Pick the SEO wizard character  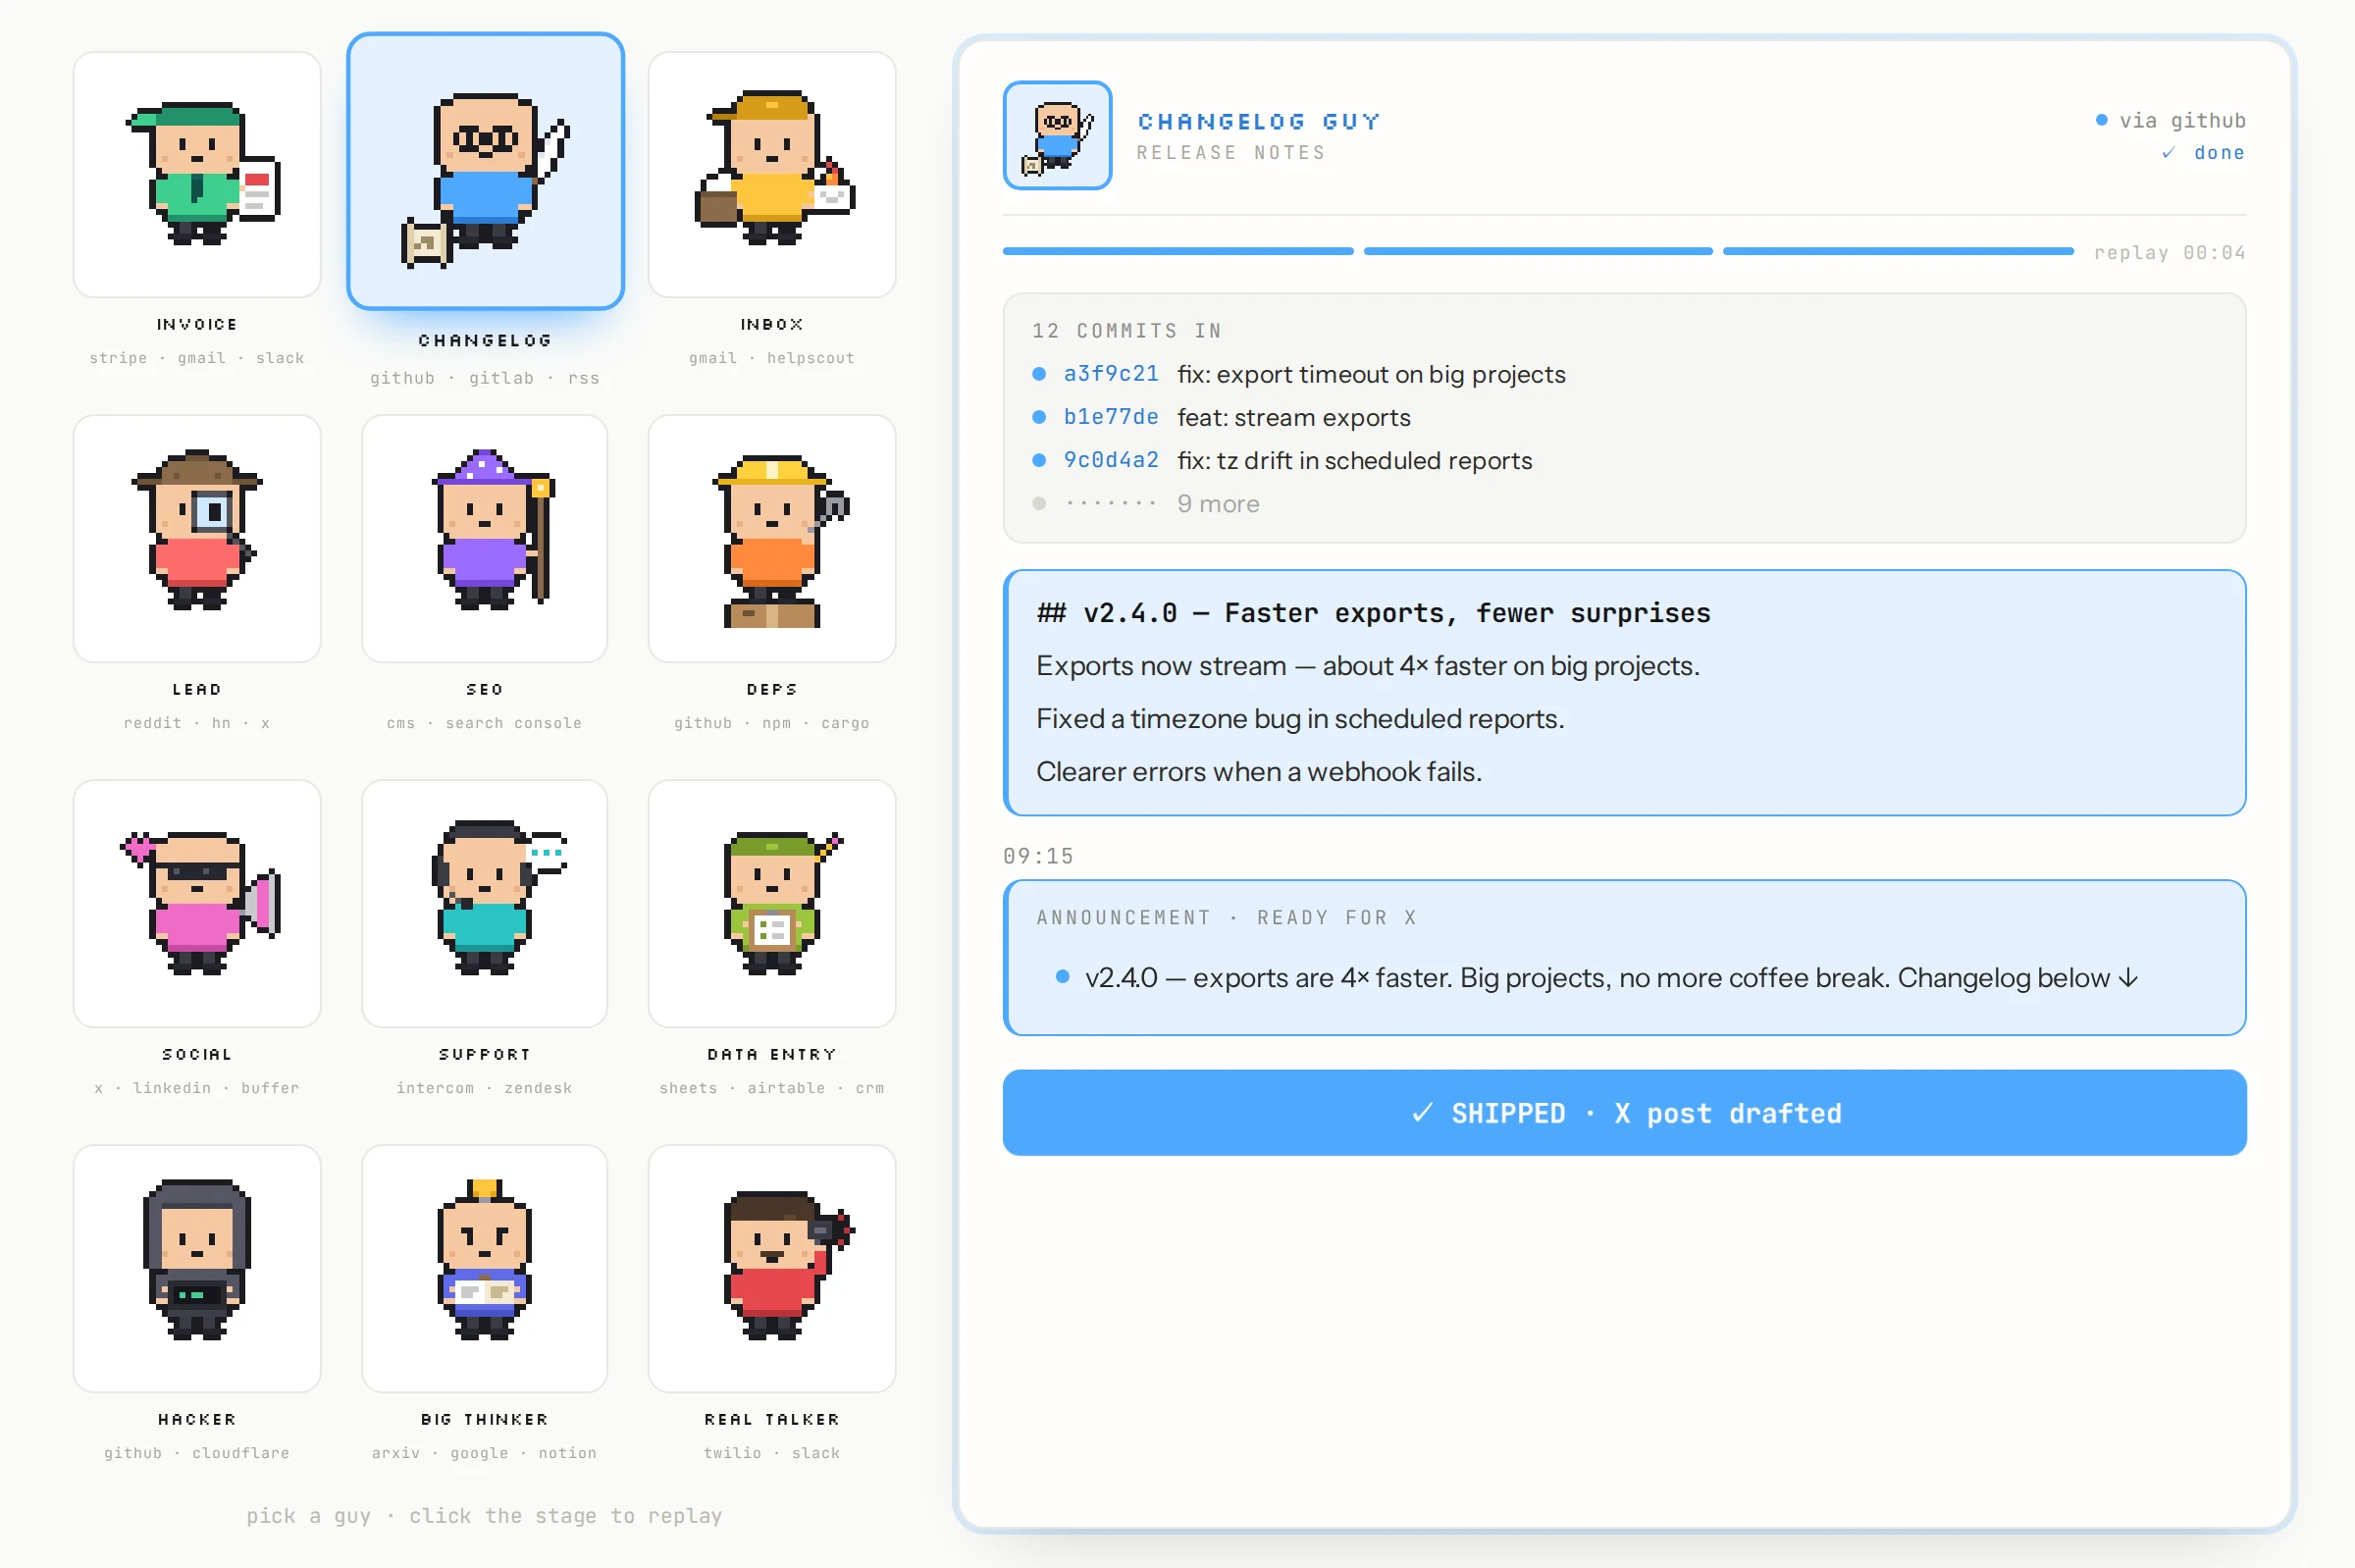coord(485,538)
